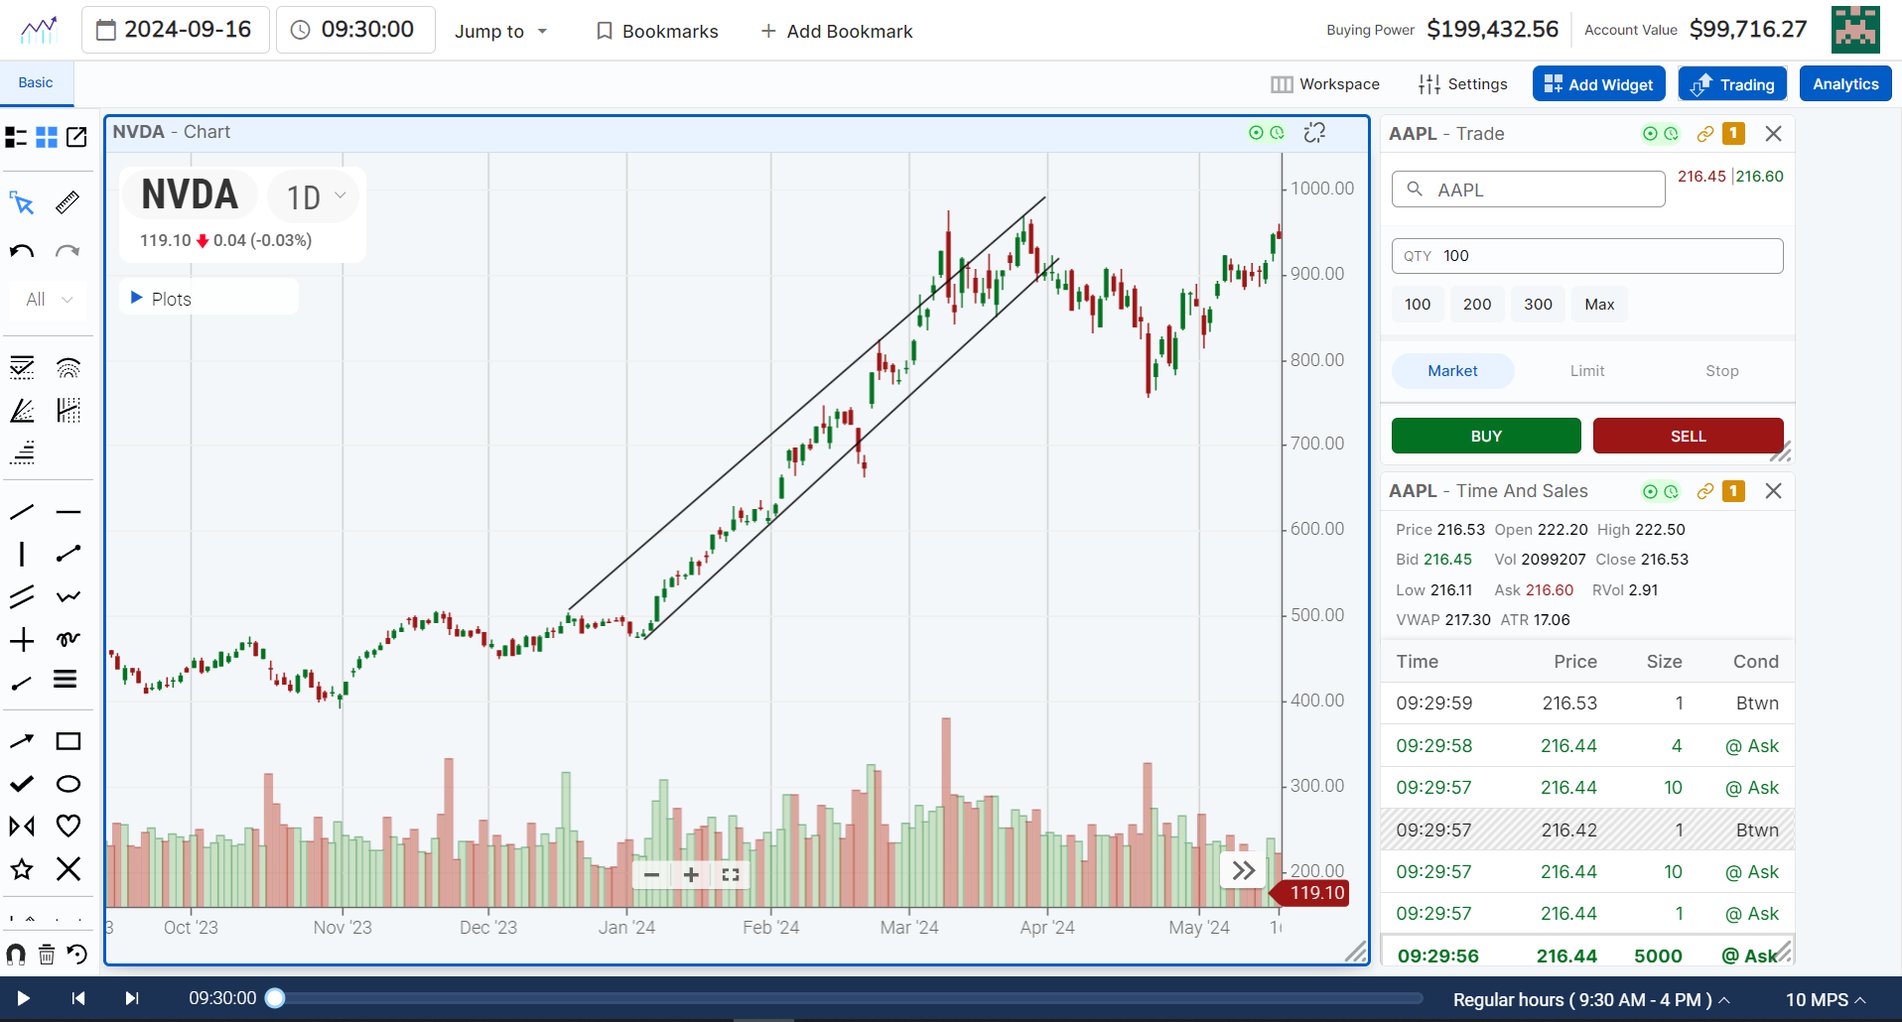Image resolution: width=1902 pixels, height=1022 pixels.
Task: Select the Market order type
Action: [x=1452, y=370]
